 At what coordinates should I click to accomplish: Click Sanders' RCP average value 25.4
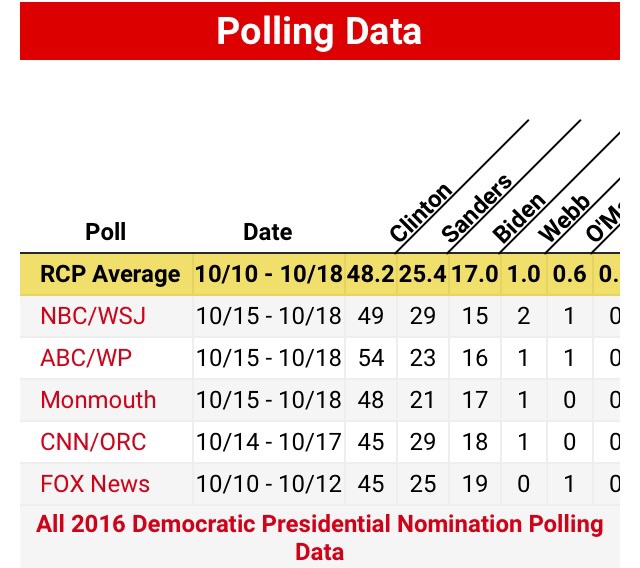click(x=423, y=274)
